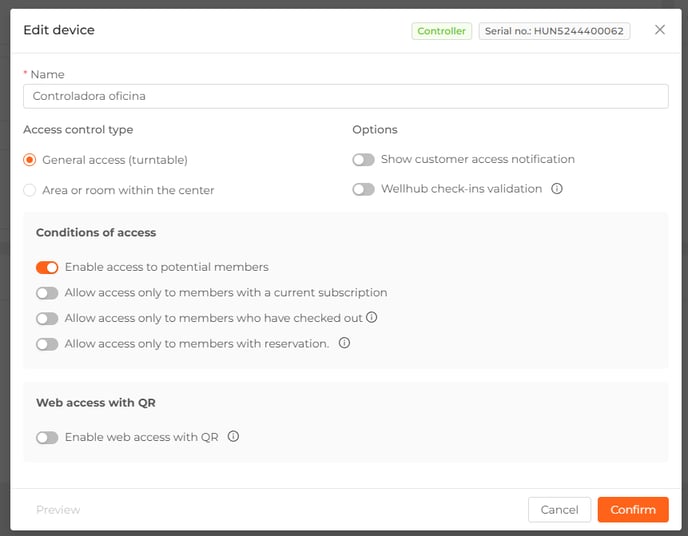Close the Edit device dialog
The width and height of the screenshot is (688, 536).
tap(659, 30)
